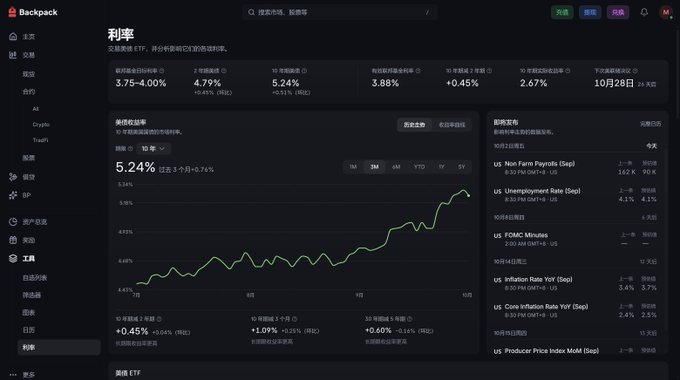Image resolution: width=680 pixels, height=380 pixels.
Task: Open the notifications bell
Action: pyautogui.click(x=644, y=12)
